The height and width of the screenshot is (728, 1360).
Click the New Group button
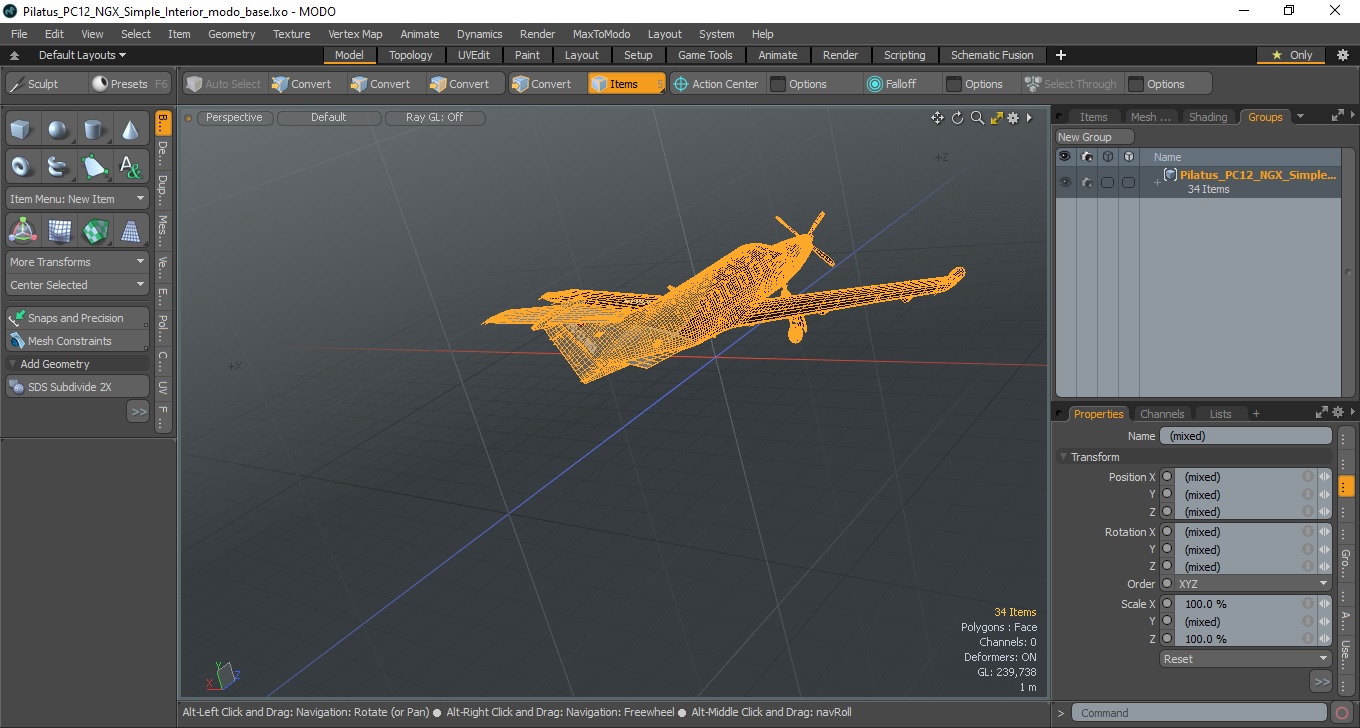pyautogui.click(x=1095, y=137)
